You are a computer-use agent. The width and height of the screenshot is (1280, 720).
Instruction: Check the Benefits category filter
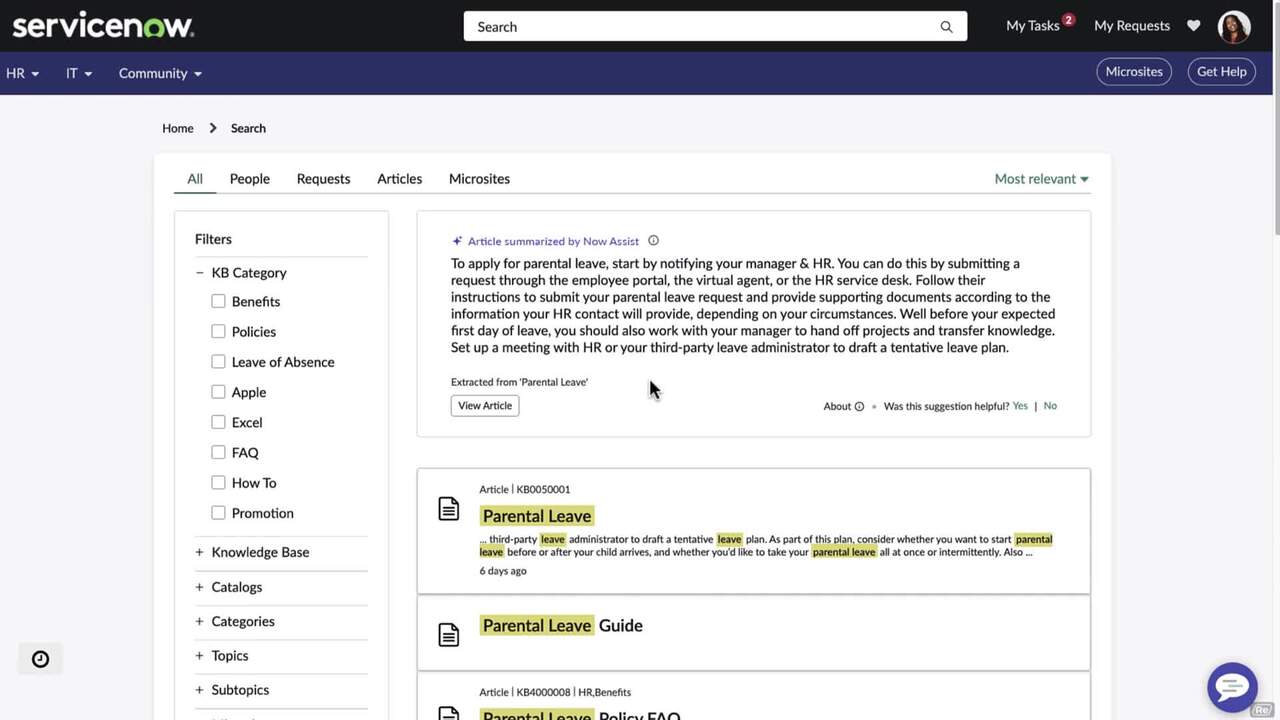[218, 300]
